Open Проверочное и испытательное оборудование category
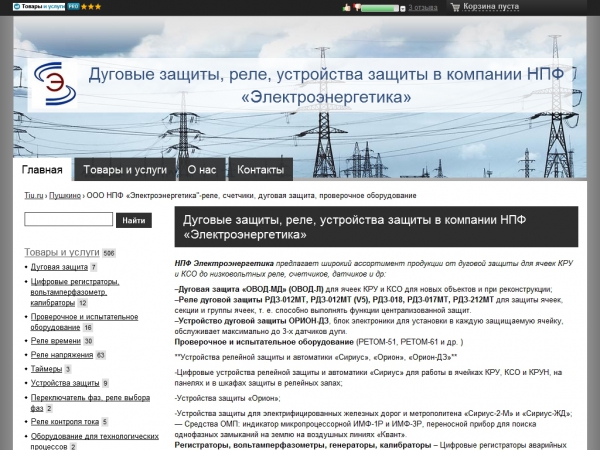 [84, 322]
